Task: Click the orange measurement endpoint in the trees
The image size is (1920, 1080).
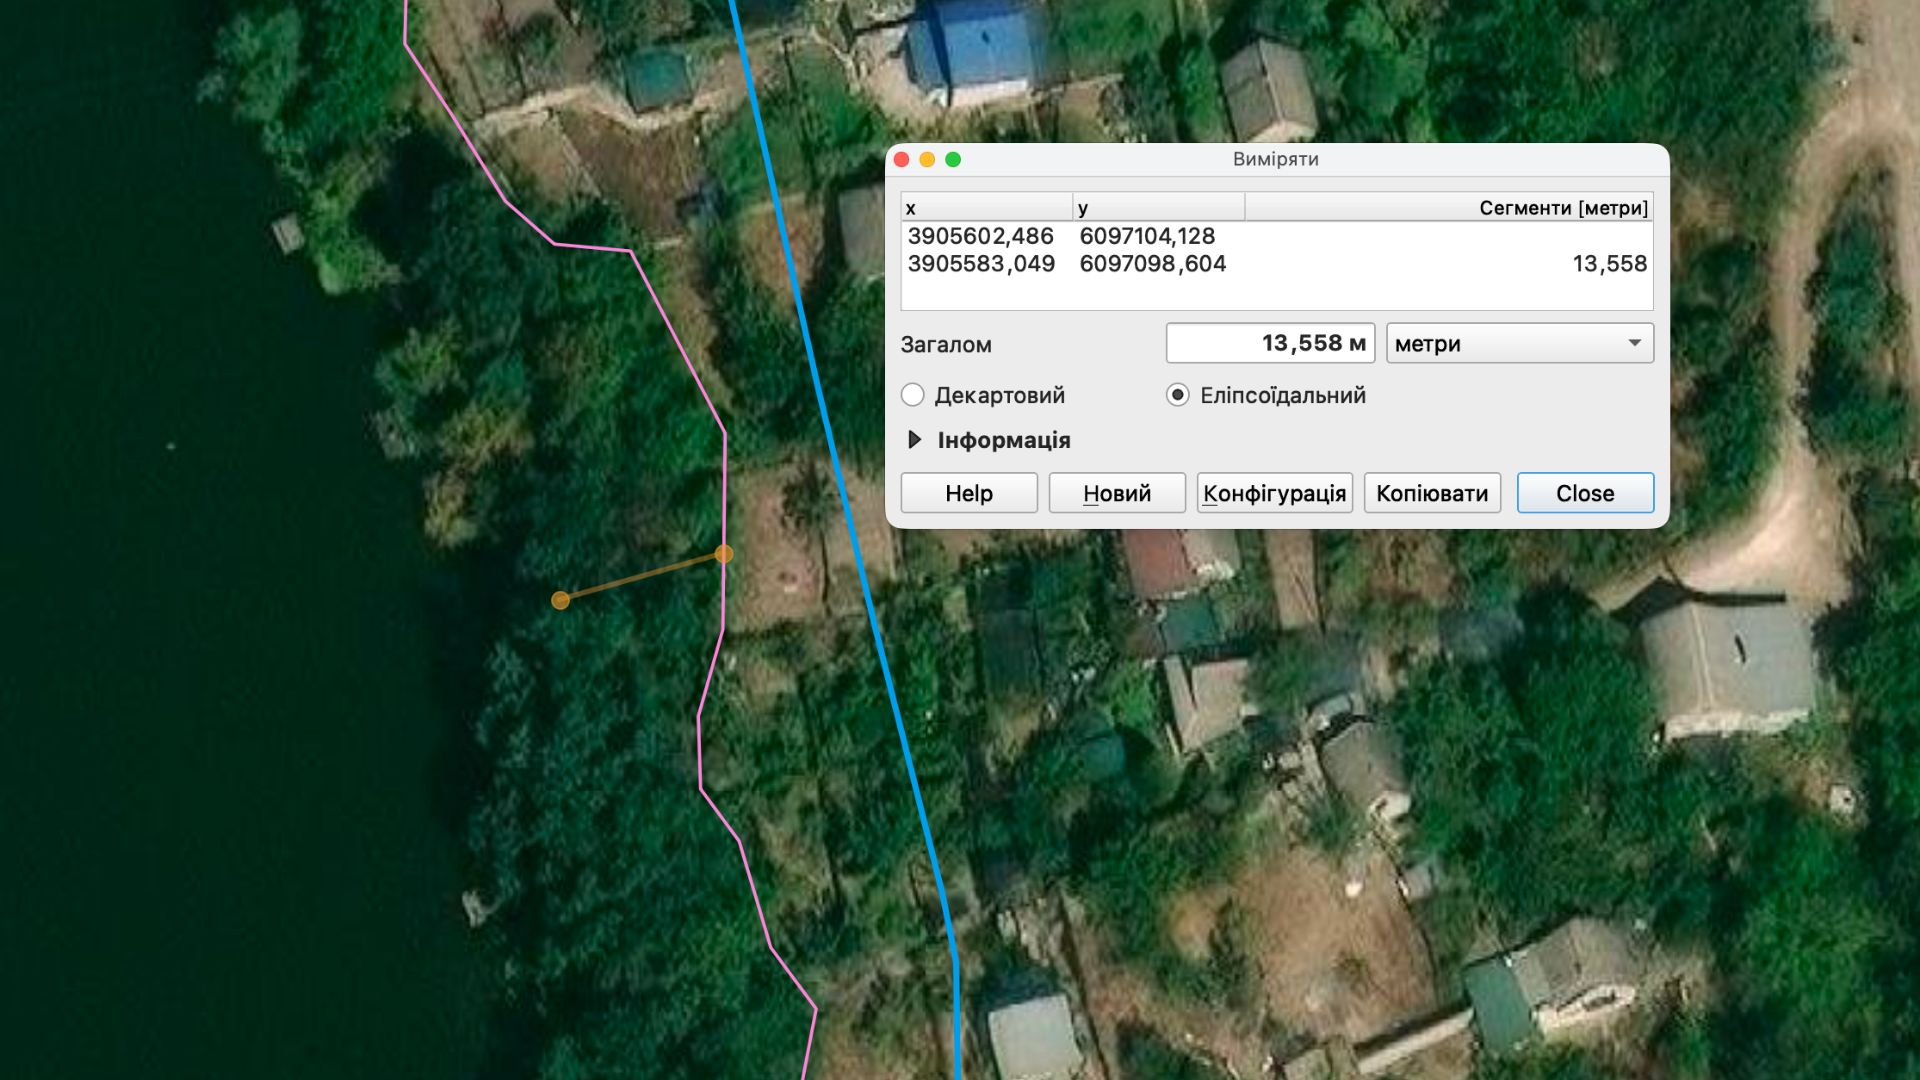Action: 561,600
